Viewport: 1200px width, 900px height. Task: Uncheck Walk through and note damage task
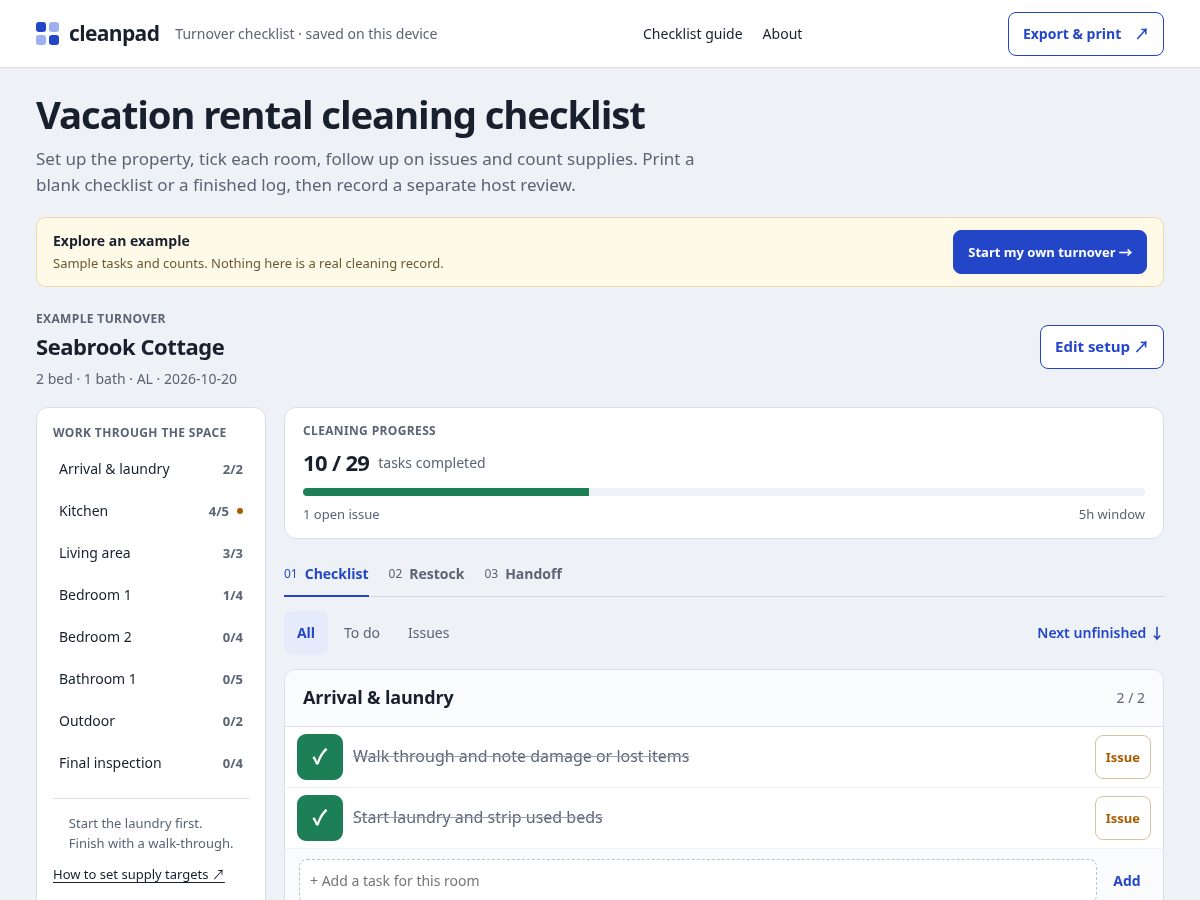pos(320,757)
